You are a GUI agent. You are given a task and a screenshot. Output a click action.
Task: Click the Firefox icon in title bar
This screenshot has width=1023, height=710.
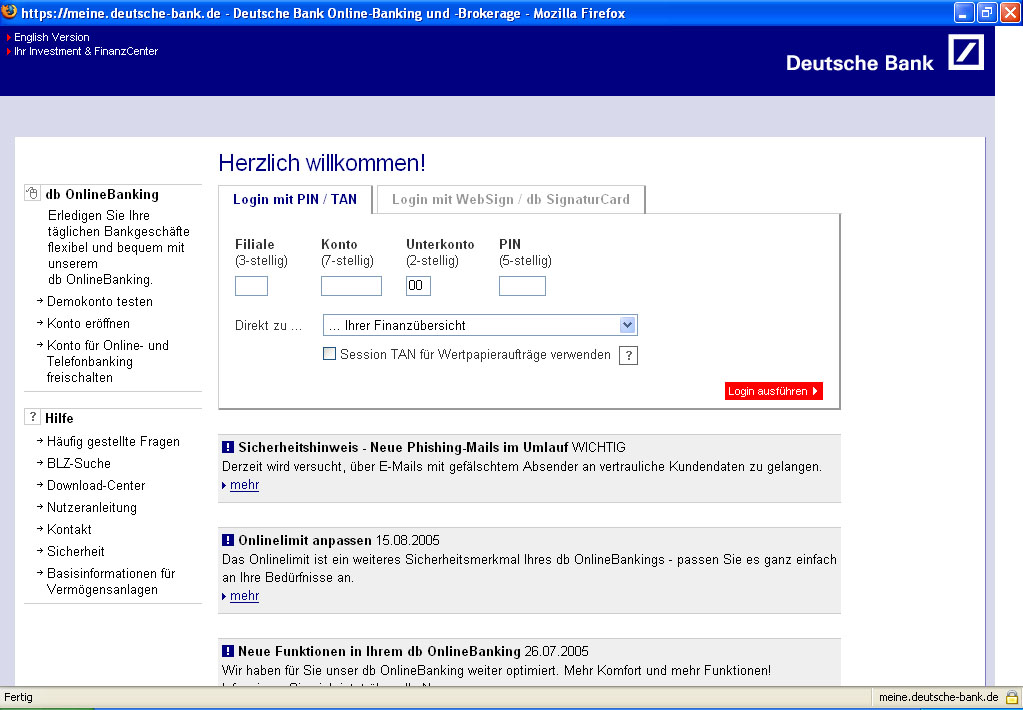(x=9, y=12)
